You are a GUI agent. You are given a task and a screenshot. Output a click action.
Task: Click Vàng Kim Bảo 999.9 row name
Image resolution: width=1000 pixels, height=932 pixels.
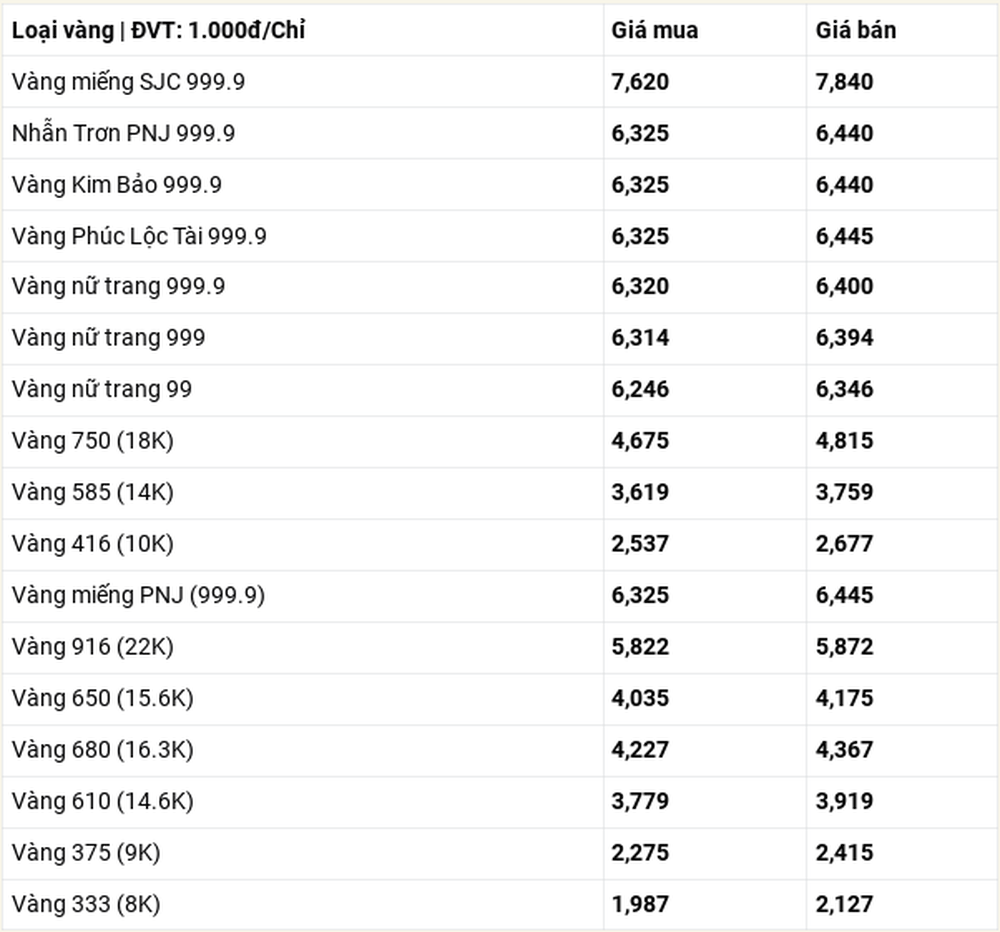pyautogui.click(x=117, y=185)
